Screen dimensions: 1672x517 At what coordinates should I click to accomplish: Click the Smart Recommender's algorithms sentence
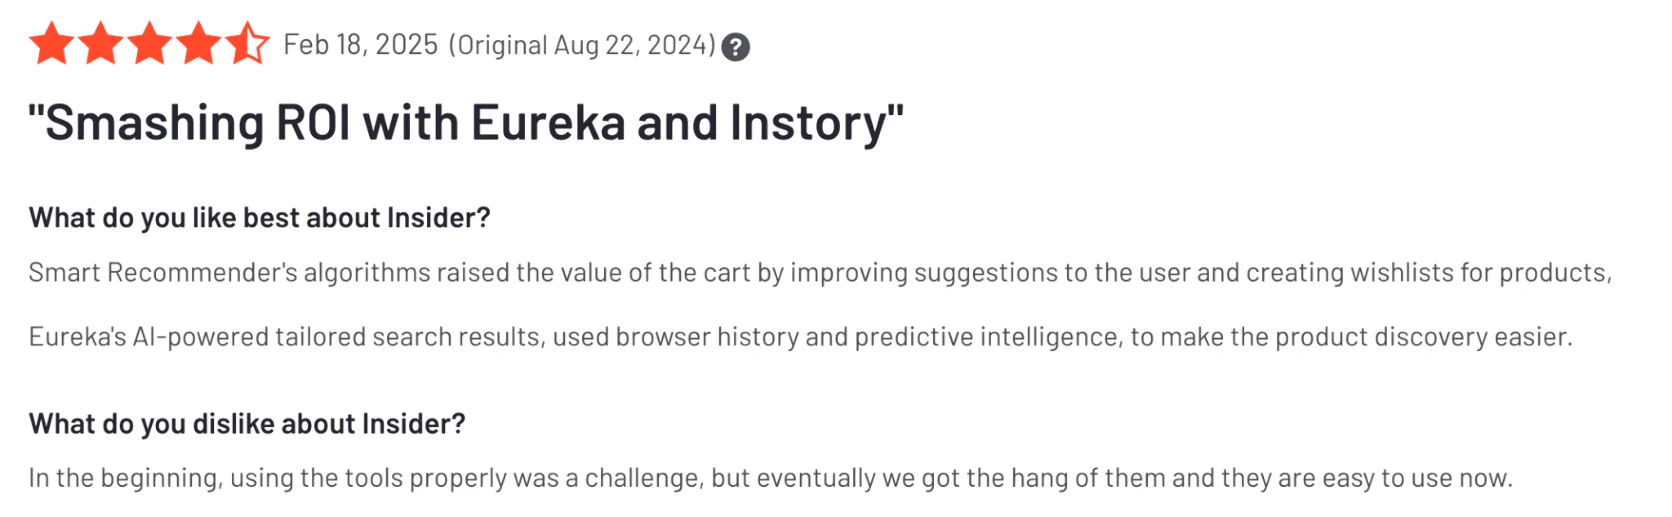[820, 273]
